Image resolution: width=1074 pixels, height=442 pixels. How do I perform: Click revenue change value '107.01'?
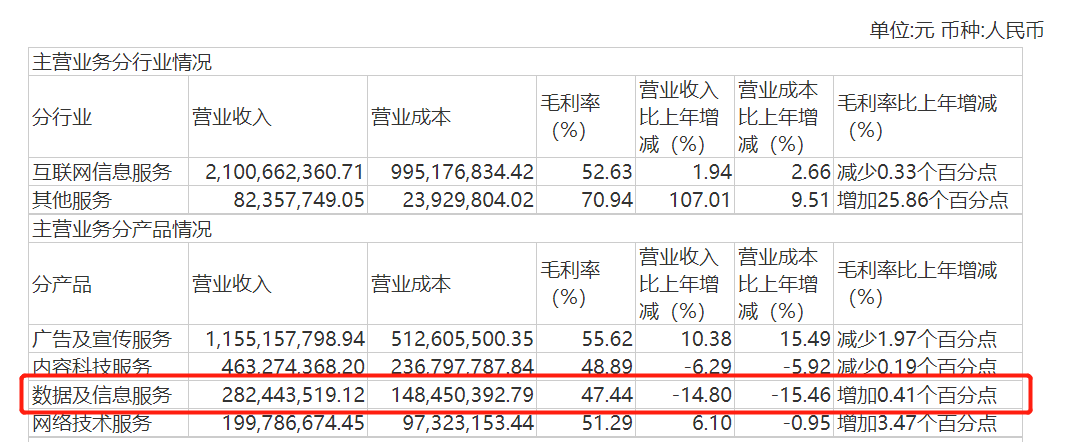click(699, 200)
